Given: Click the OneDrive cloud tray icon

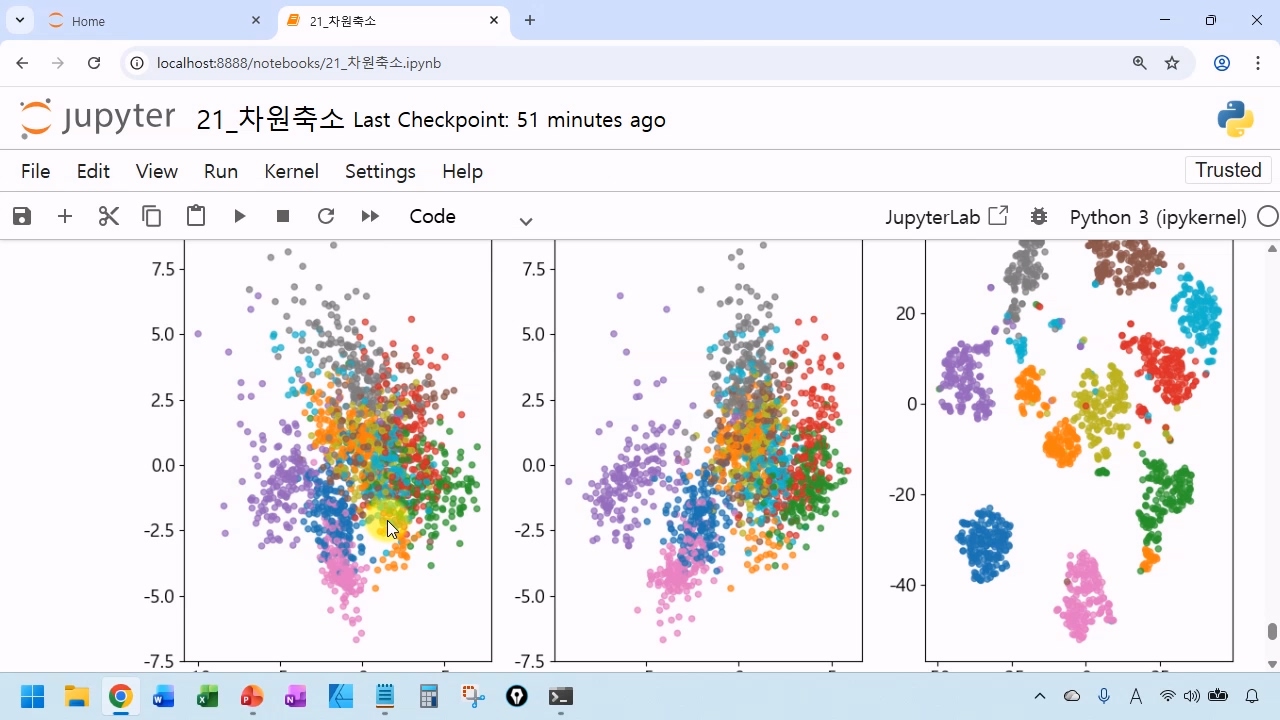Looking at the screenshot, I should 1072,696.
